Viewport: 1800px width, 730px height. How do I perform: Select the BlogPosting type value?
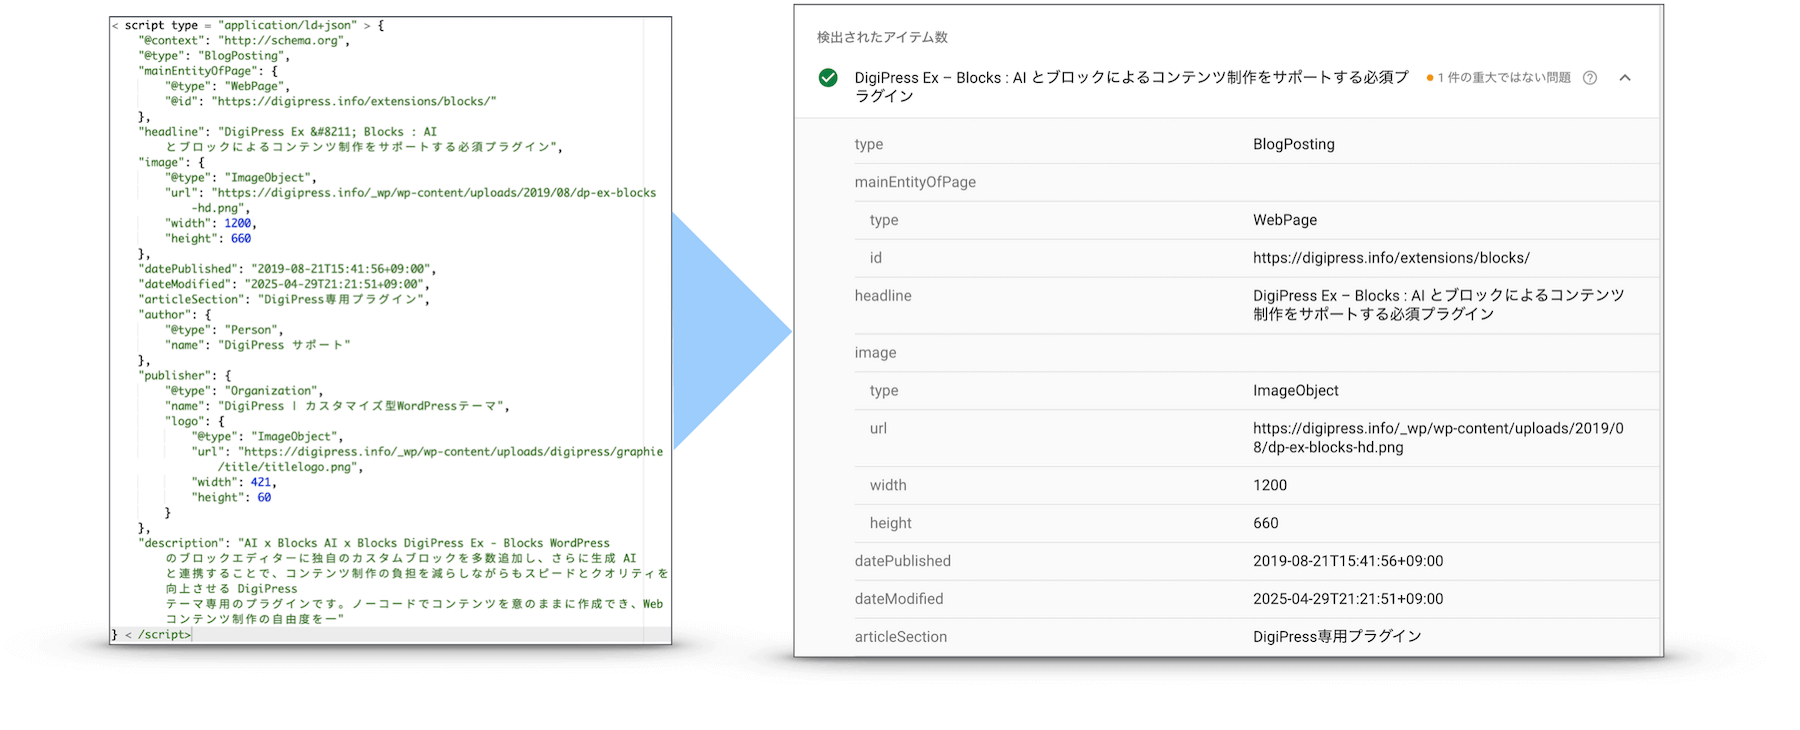1294,144
